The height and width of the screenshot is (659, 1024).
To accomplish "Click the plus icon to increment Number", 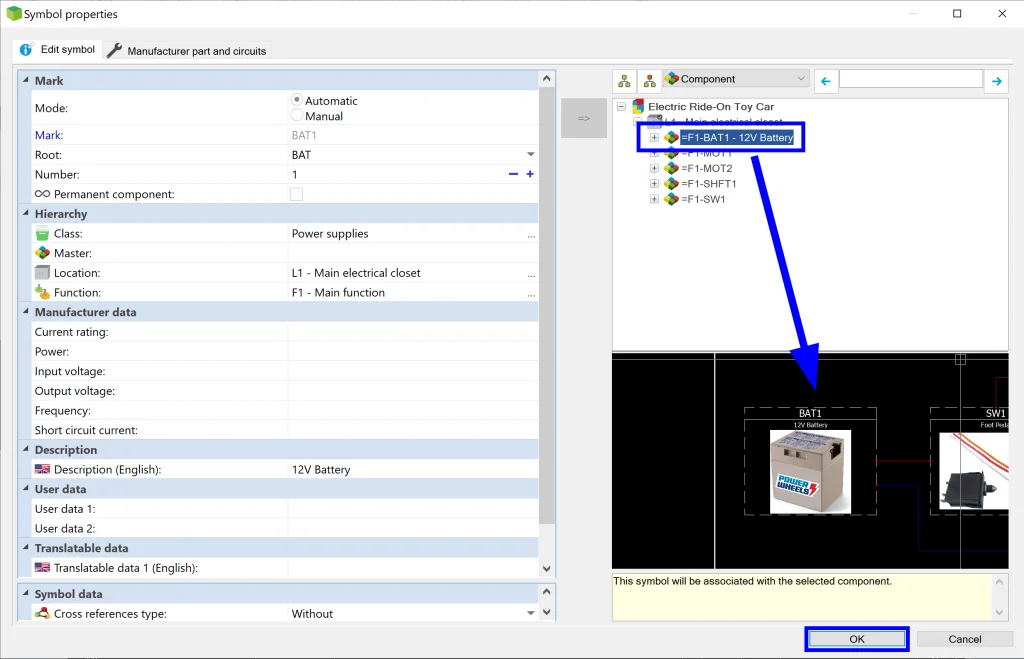I will pos(530,174).
